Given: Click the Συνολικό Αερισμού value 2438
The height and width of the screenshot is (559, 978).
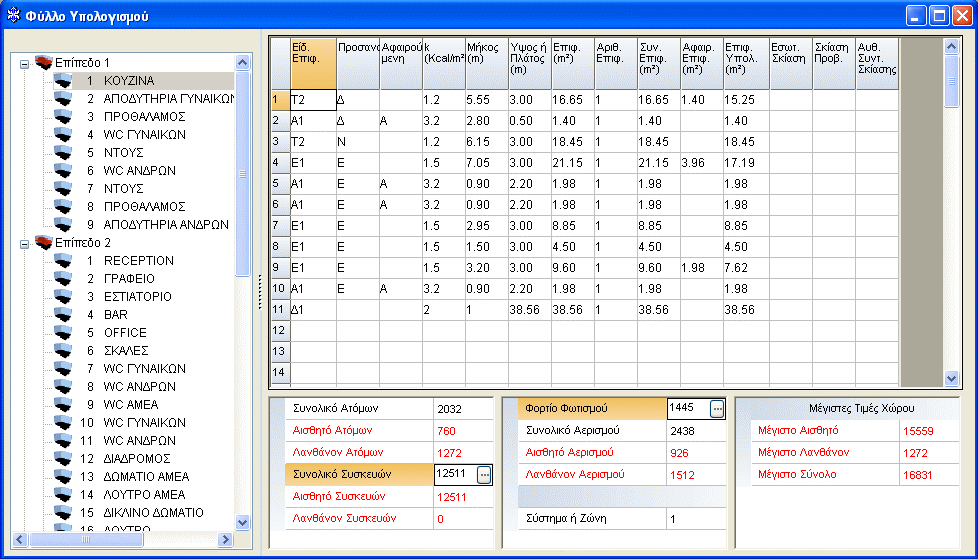Looking at the screenshot, I should coord(696,430).
